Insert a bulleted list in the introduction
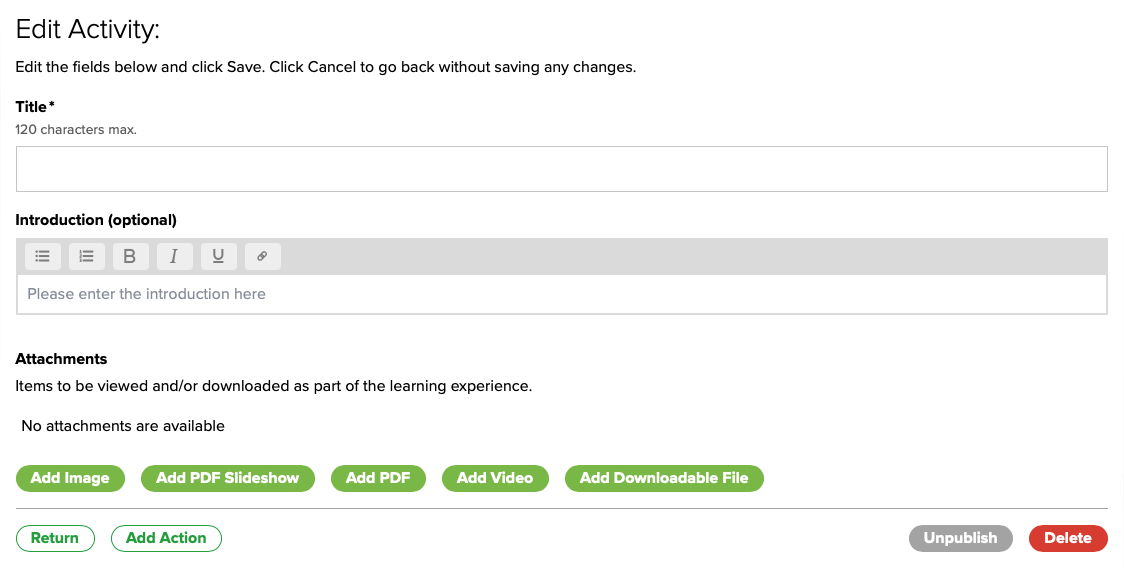This screenshot has width=1124, height=570. [43, 257]
